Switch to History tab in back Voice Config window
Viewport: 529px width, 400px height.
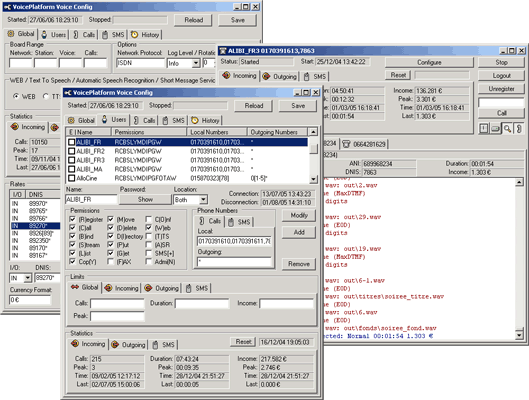pyautogui.click(x=145, y=34)
